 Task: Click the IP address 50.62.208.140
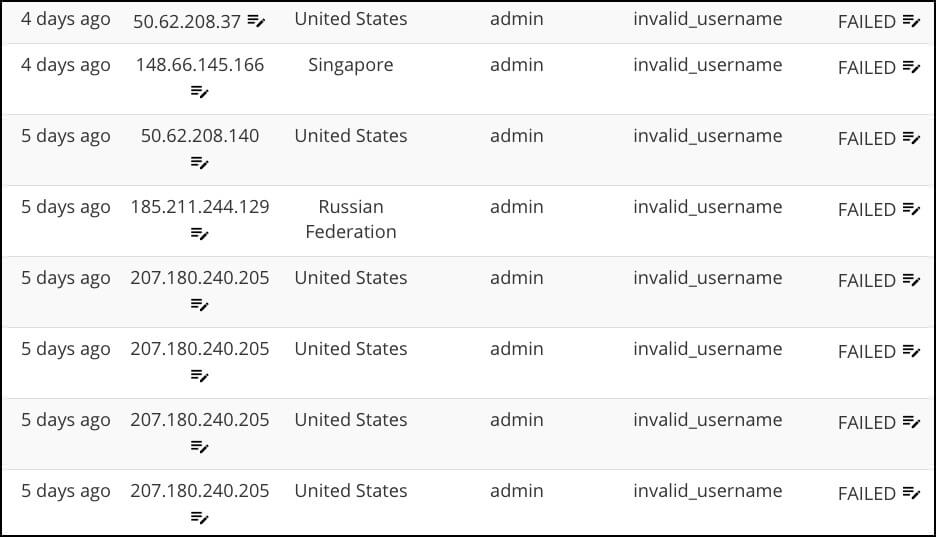[200, 136]
